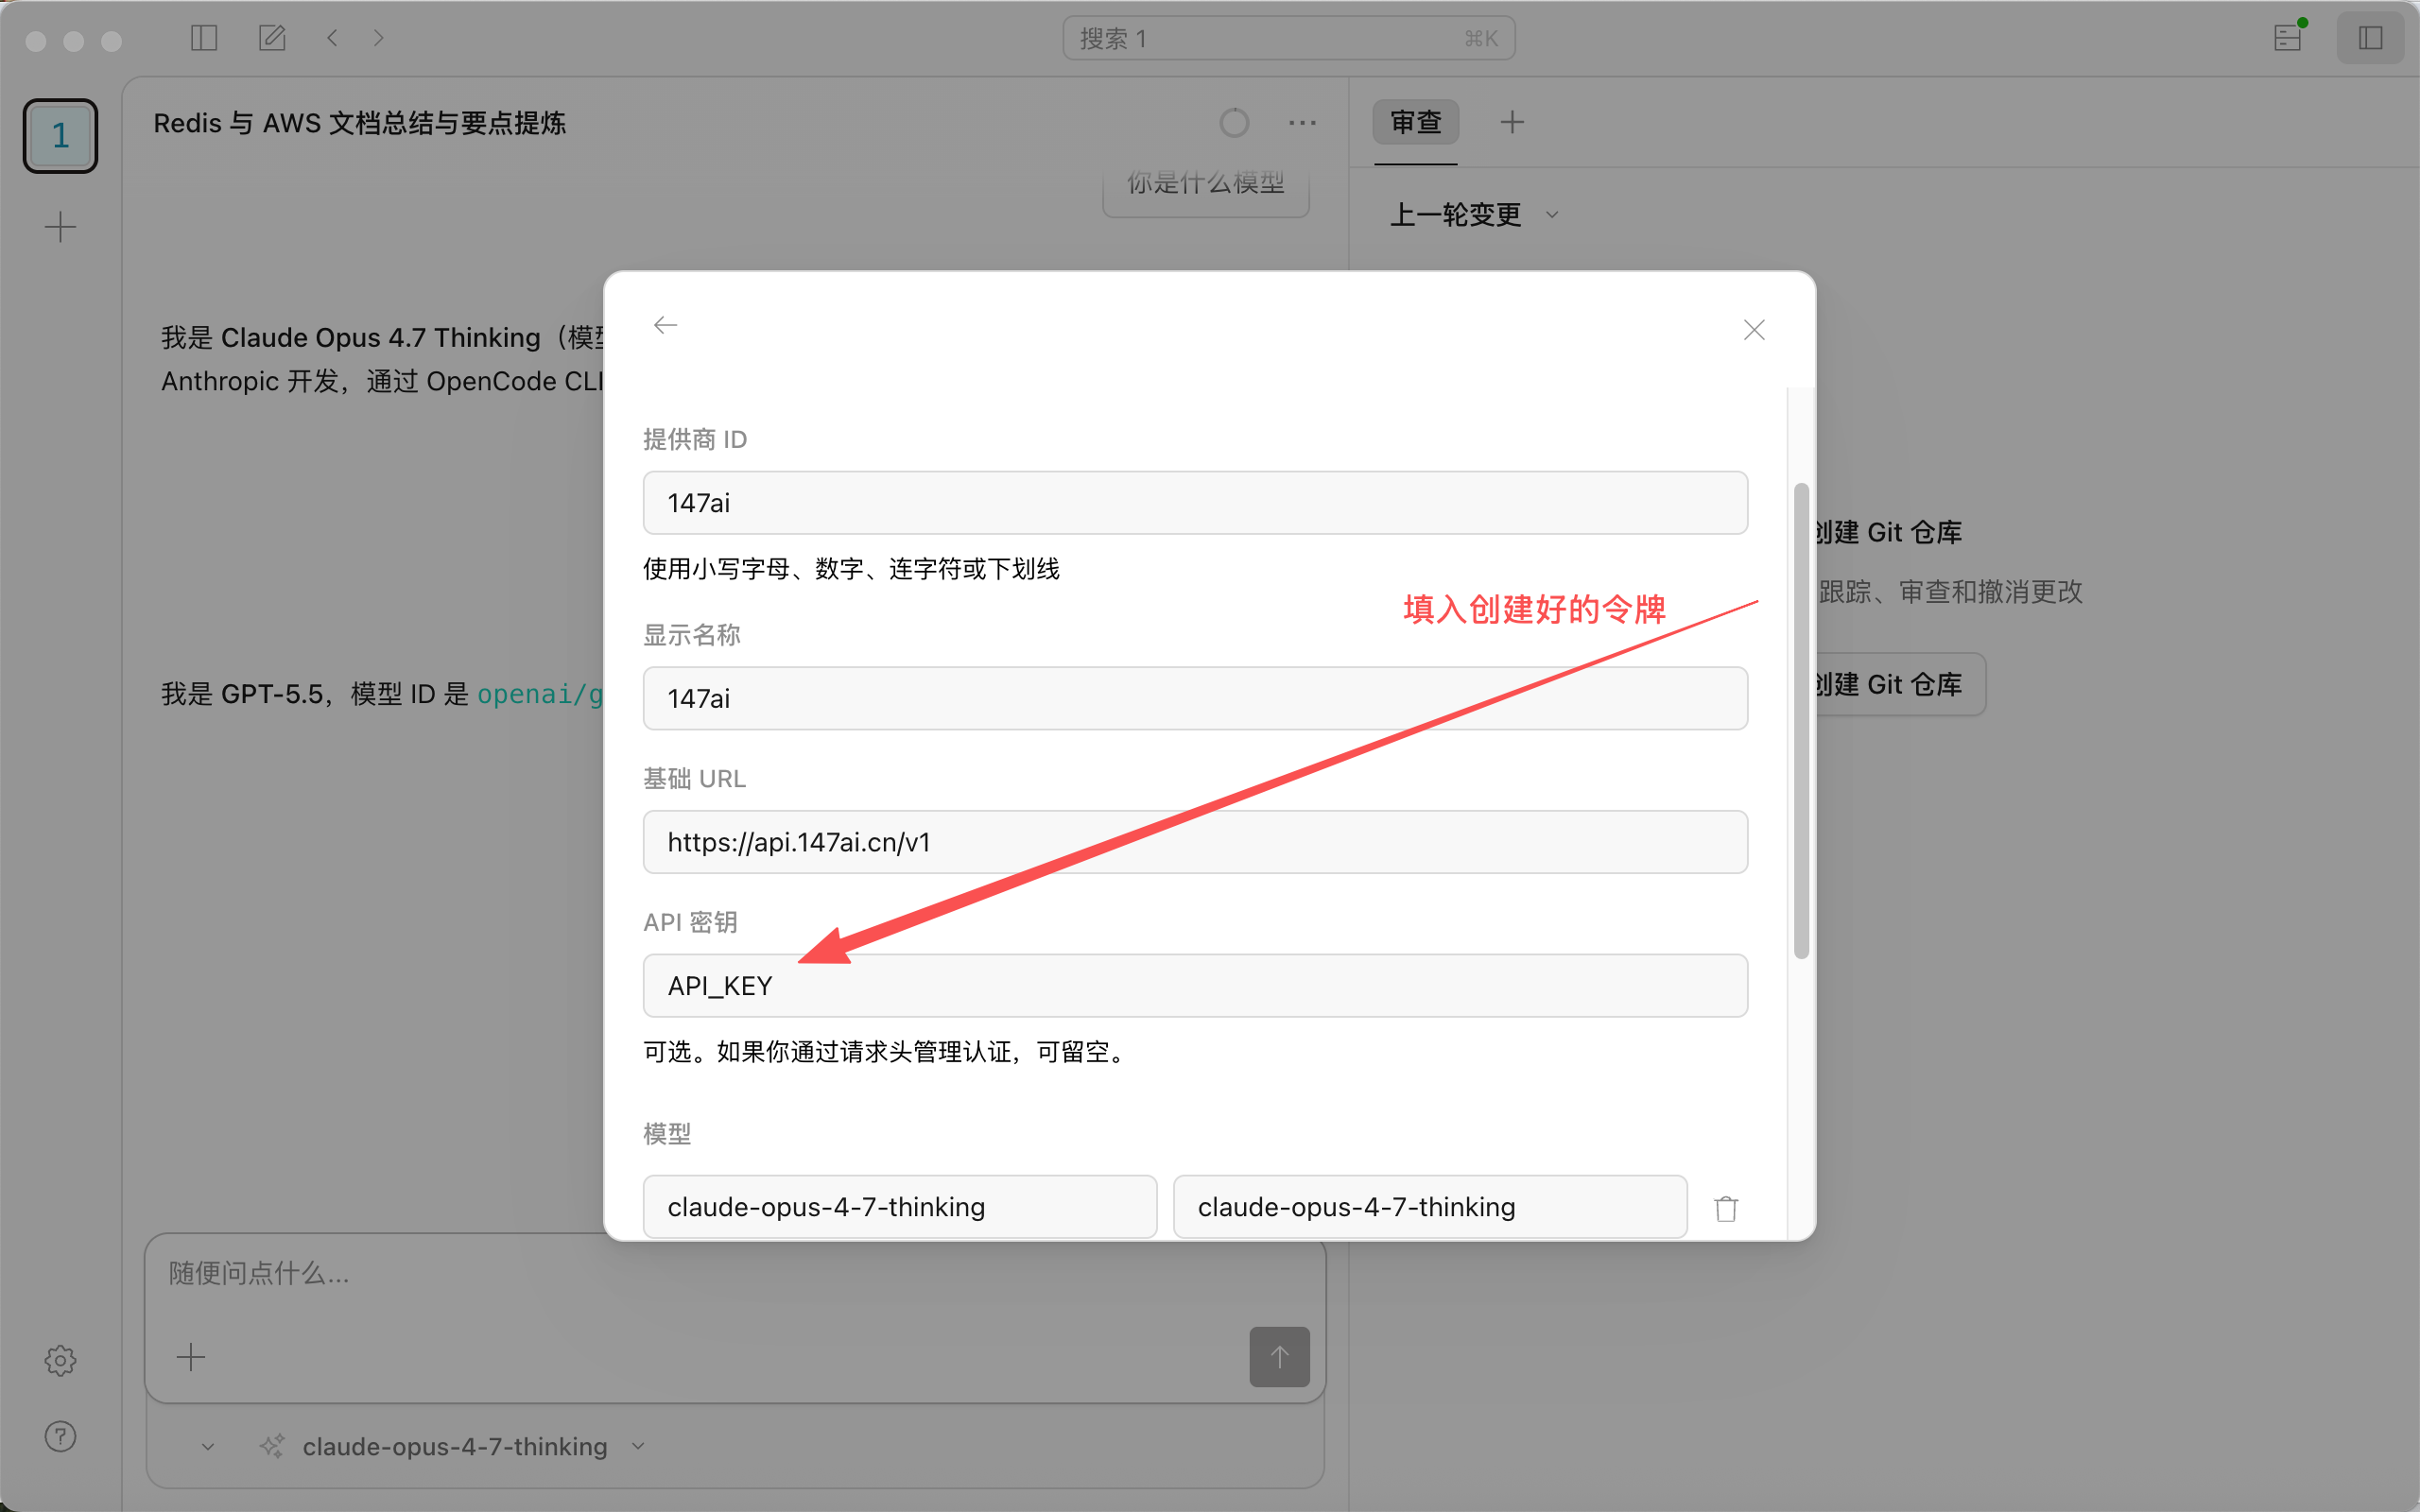The width and height of the screenshot is (2420, 1512).
Task: Add a new tab next to 审查
Action: coord(1512,122)
